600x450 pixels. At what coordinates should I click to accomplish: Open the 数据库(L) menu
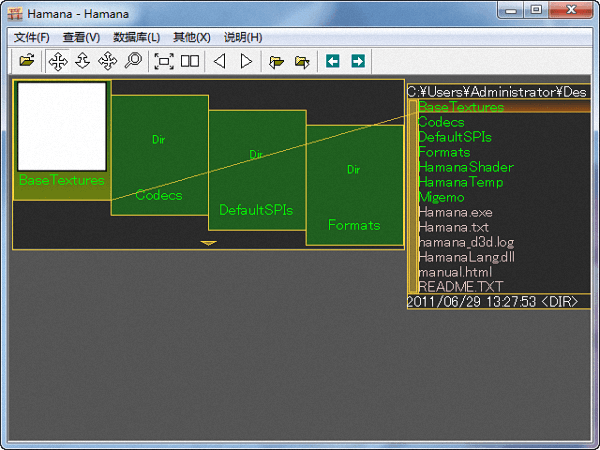(137, 37)
